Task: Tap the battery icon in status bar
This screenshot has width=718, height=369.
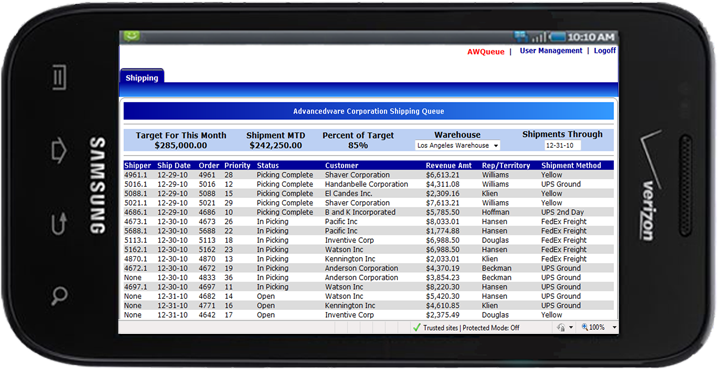Action: point(558,37)
